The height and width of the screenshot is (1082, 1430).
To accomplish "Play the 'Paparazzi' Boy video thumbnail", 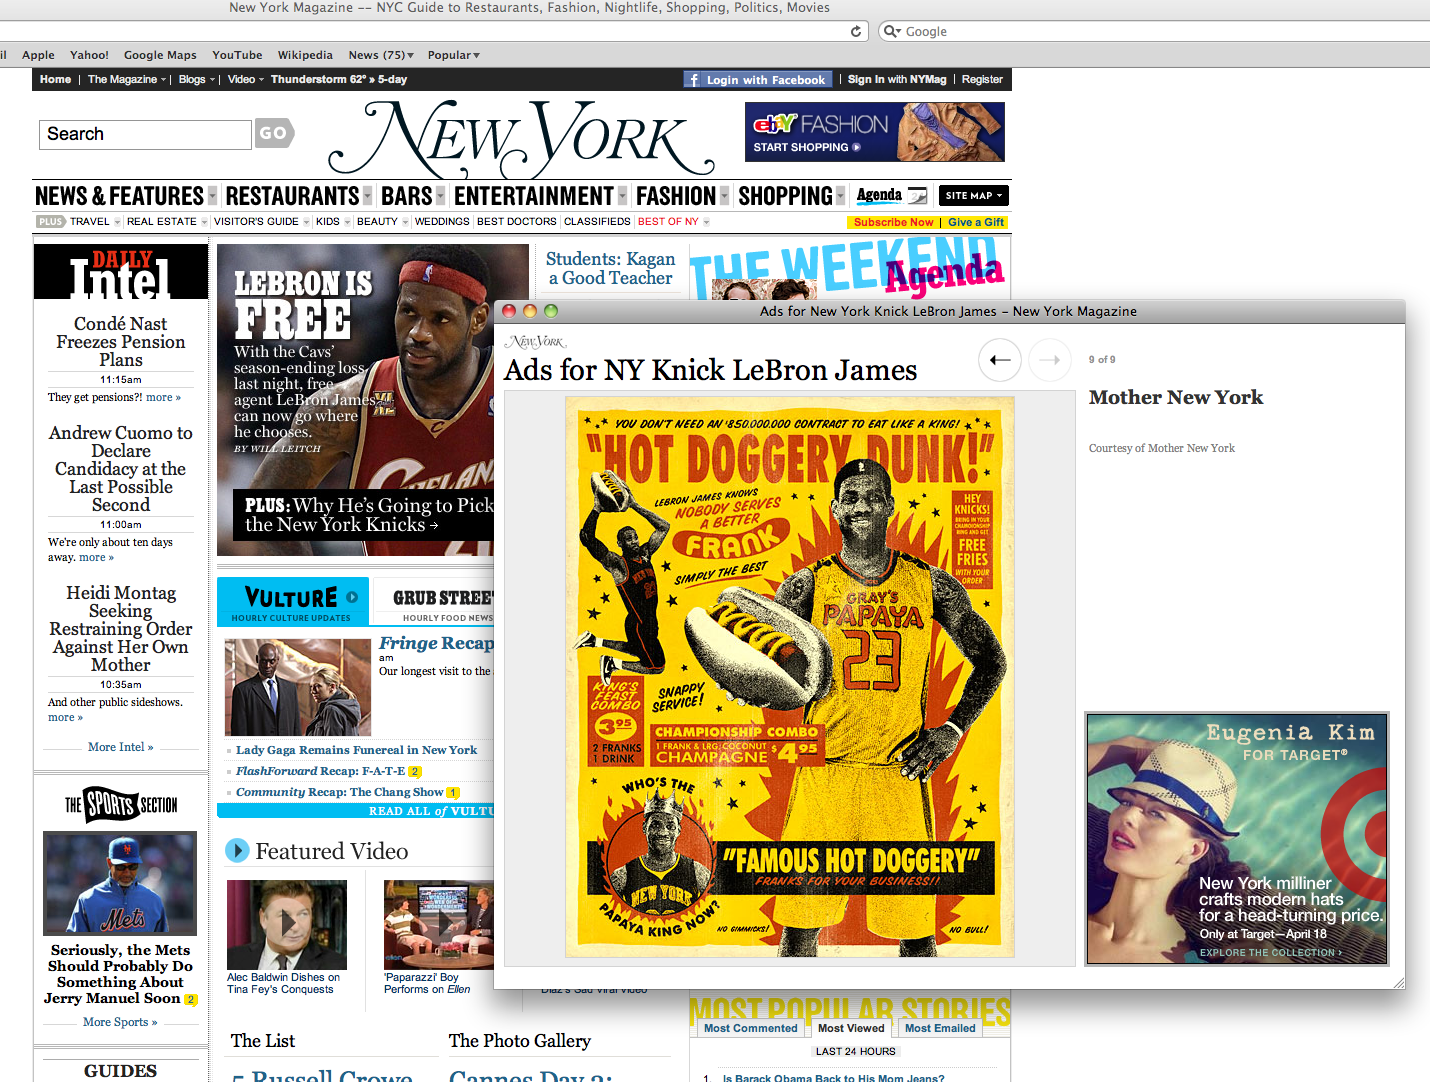I will [x=439, y=924].
